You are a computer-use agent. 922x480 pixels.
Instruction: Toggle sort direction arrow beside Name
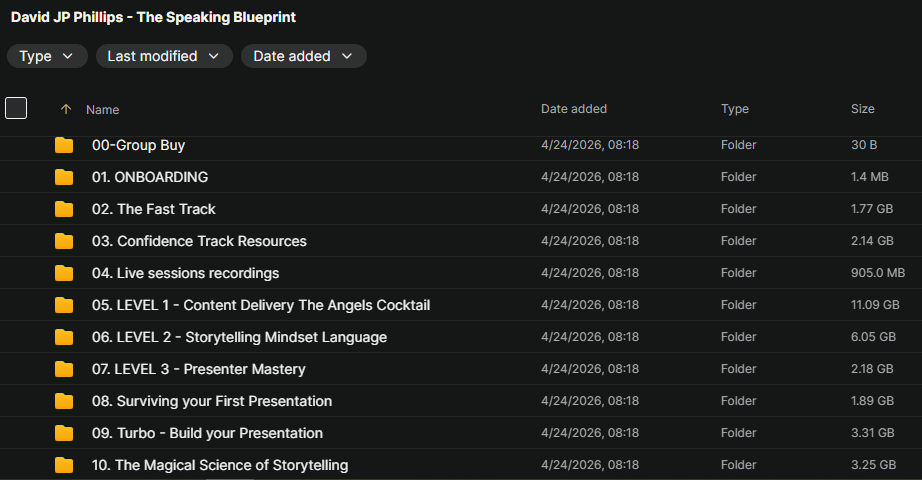66,109
